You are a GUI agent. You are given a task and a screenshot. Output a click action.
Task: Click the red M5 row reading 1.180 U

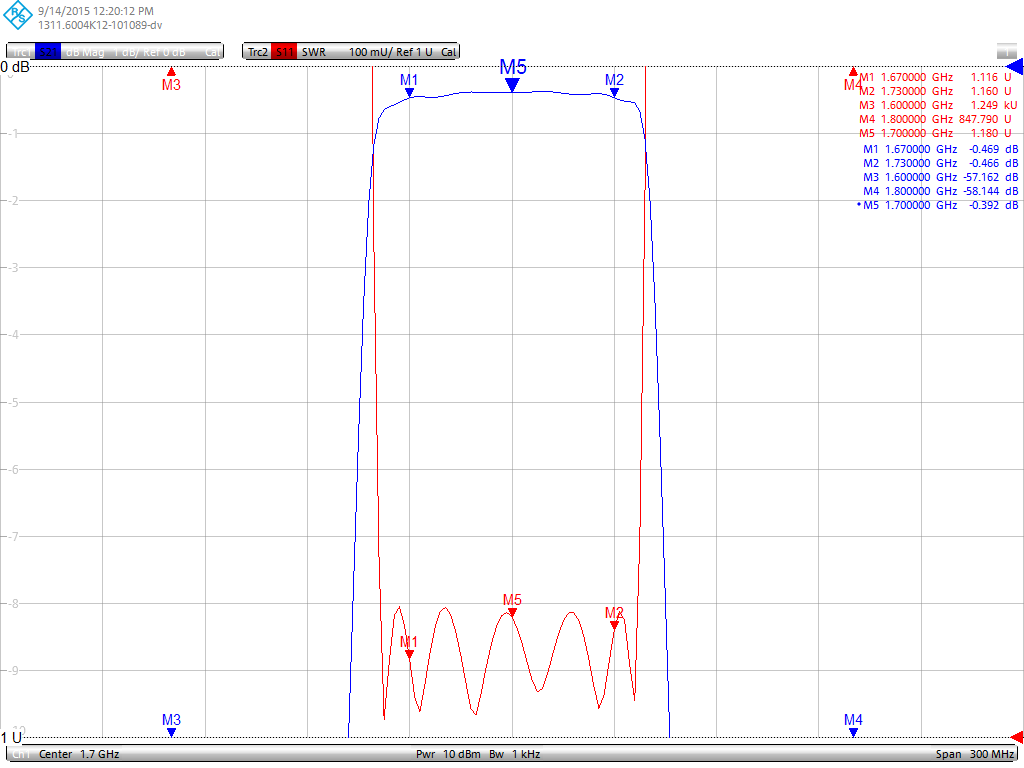point(935,133)
